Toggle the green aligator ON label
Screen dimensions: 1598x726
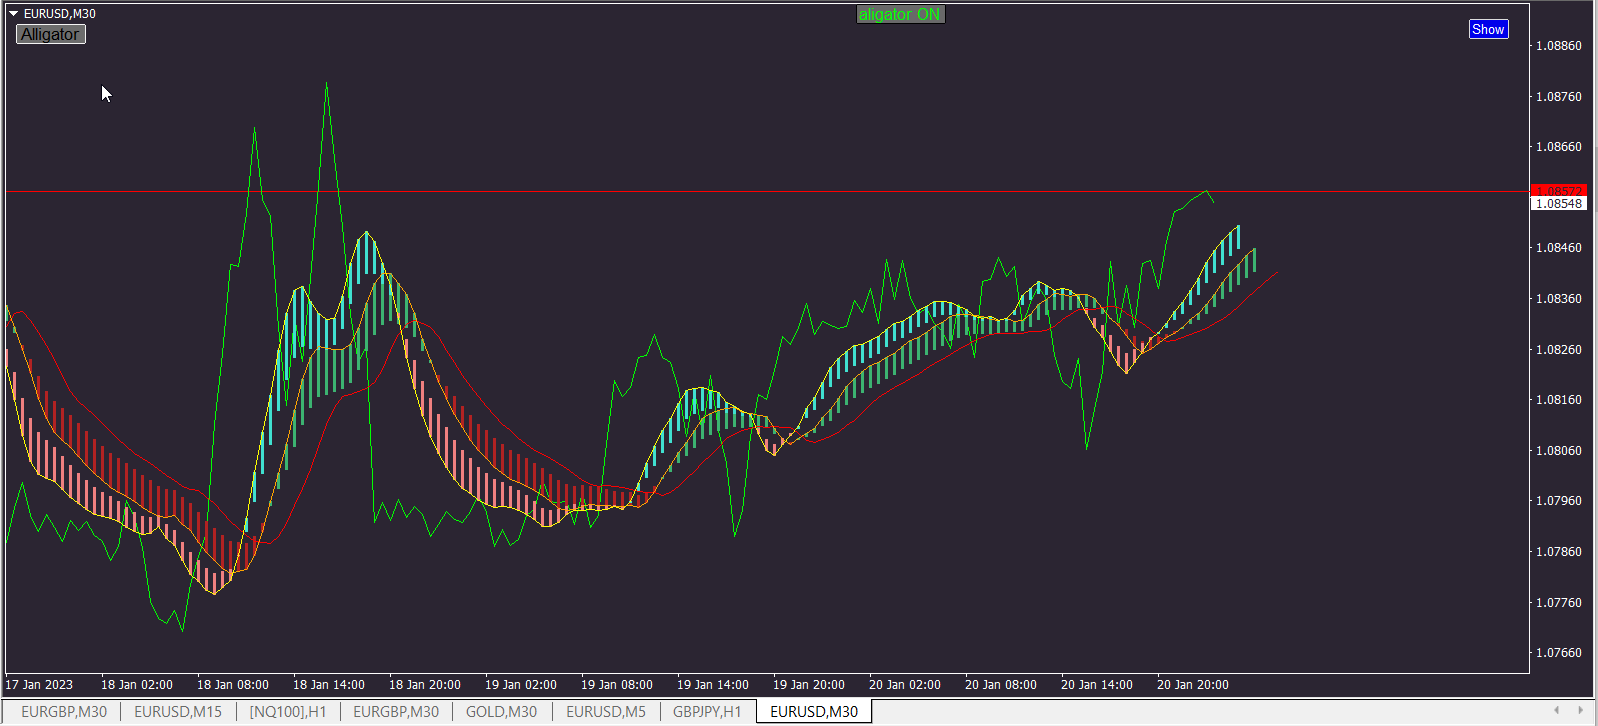(x=900, y=14)
